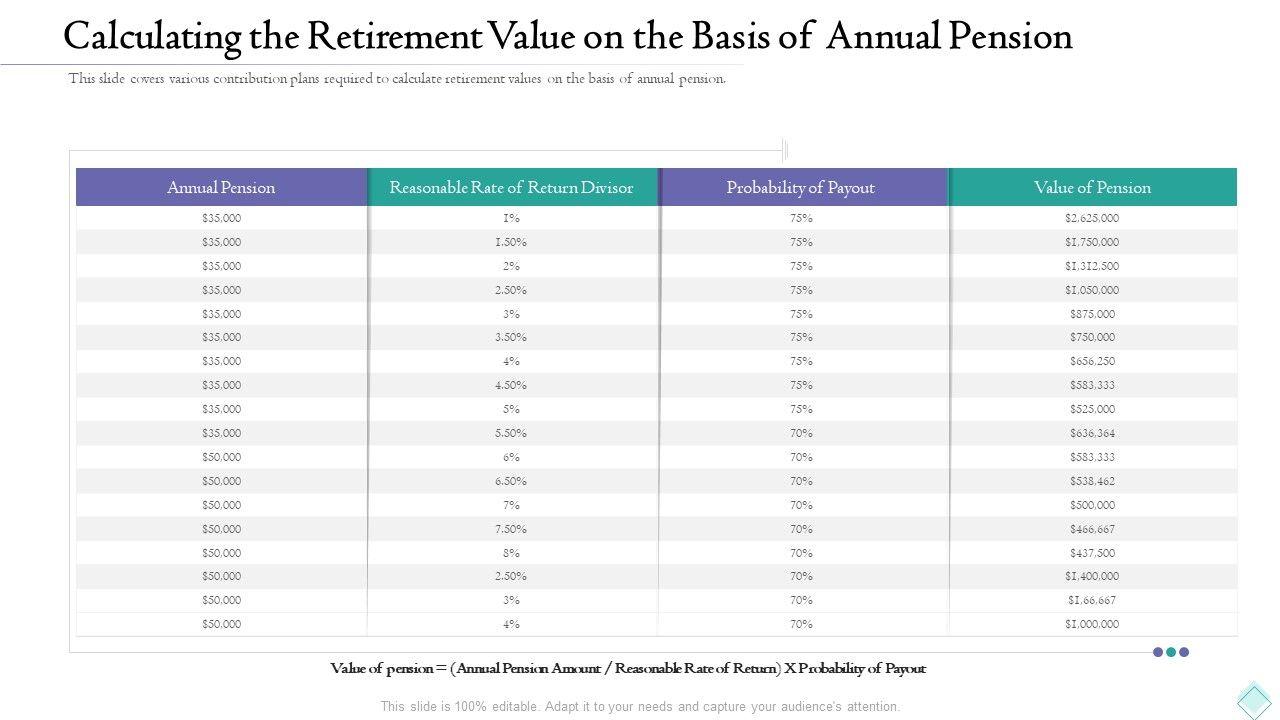Click the 7.50% rate cell
Image resolution: width=1280 pixels, height=720 pixels.
tap(511, 529)
